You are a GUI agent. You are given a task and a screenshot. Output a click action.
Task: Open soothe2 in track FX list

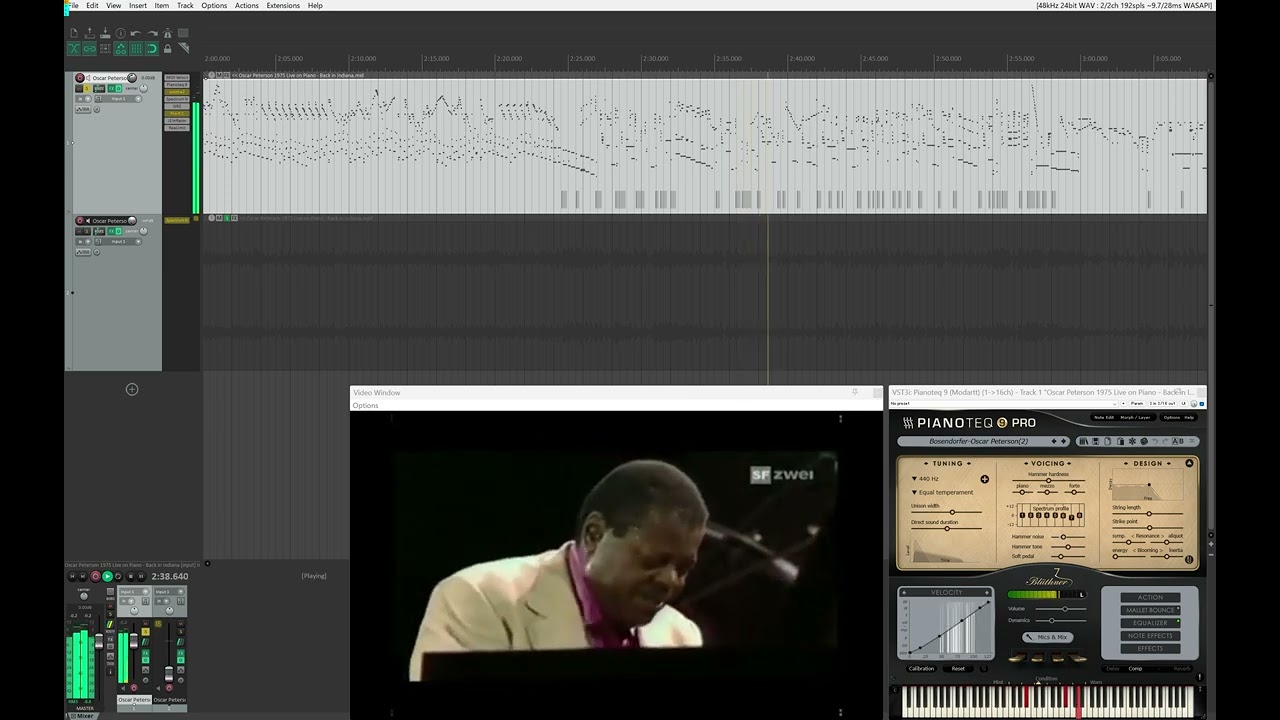click(x=177, y=92)
